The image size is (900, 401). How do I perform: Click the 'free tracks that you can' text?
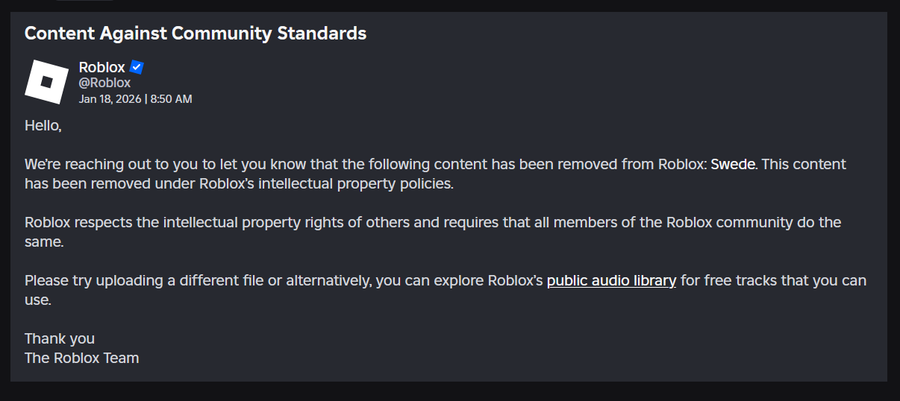click(x=775, y=281)
